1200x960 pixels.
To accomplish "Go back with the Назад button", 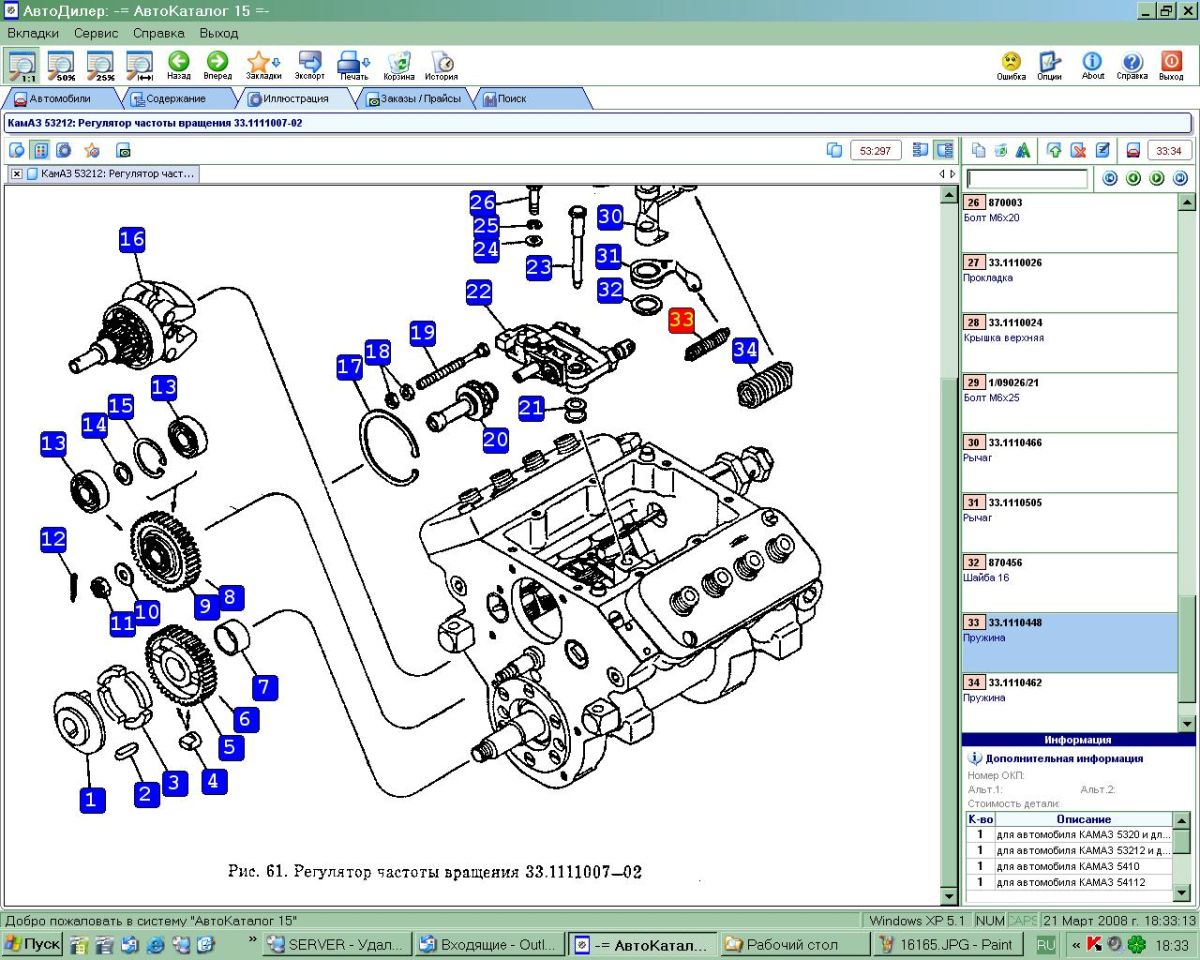I will [x=179, y=64].
